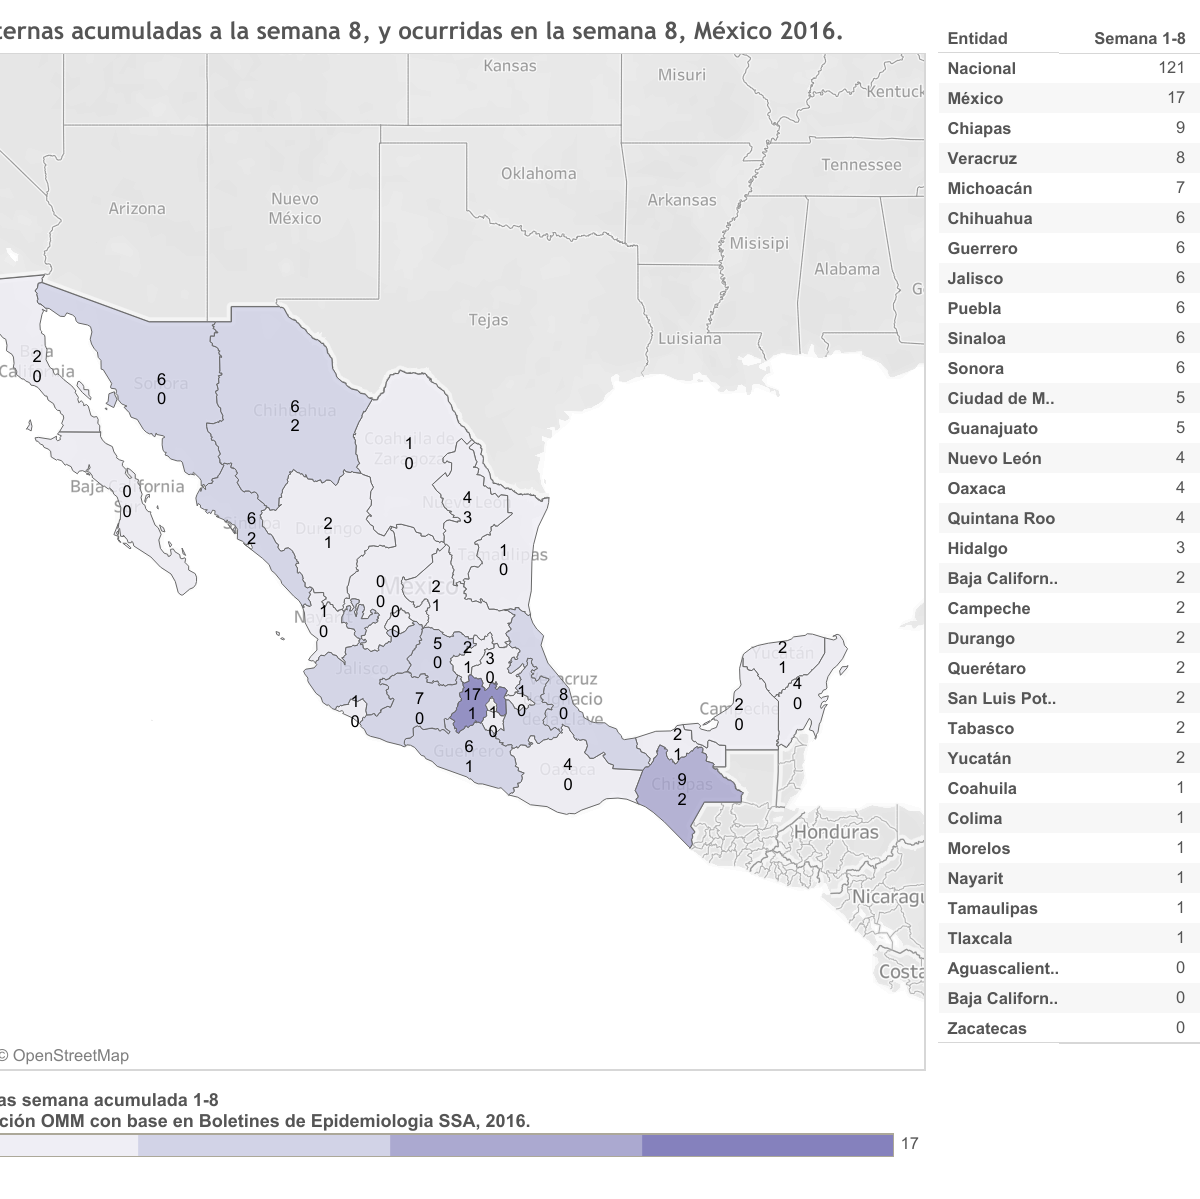This screenshot has height=1199, width=1200.
Task: Click the Quintana Roo table row
Action: (1065, 518)
